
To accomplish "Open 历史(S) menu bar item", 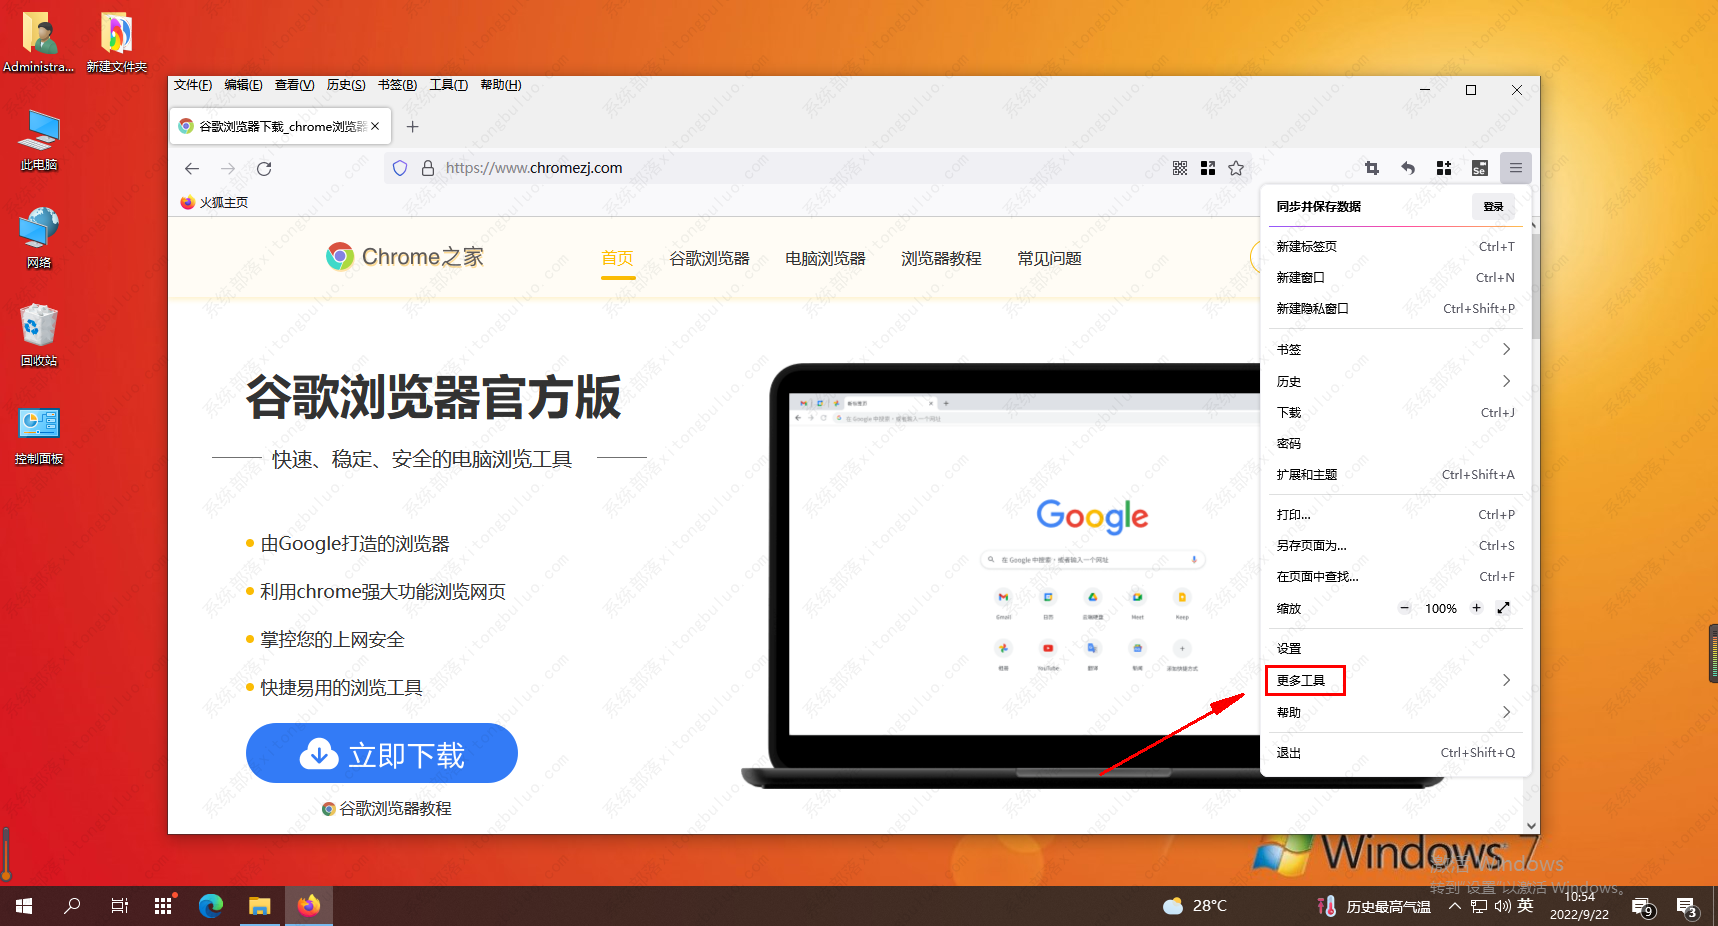I will (x=346, y=85).
